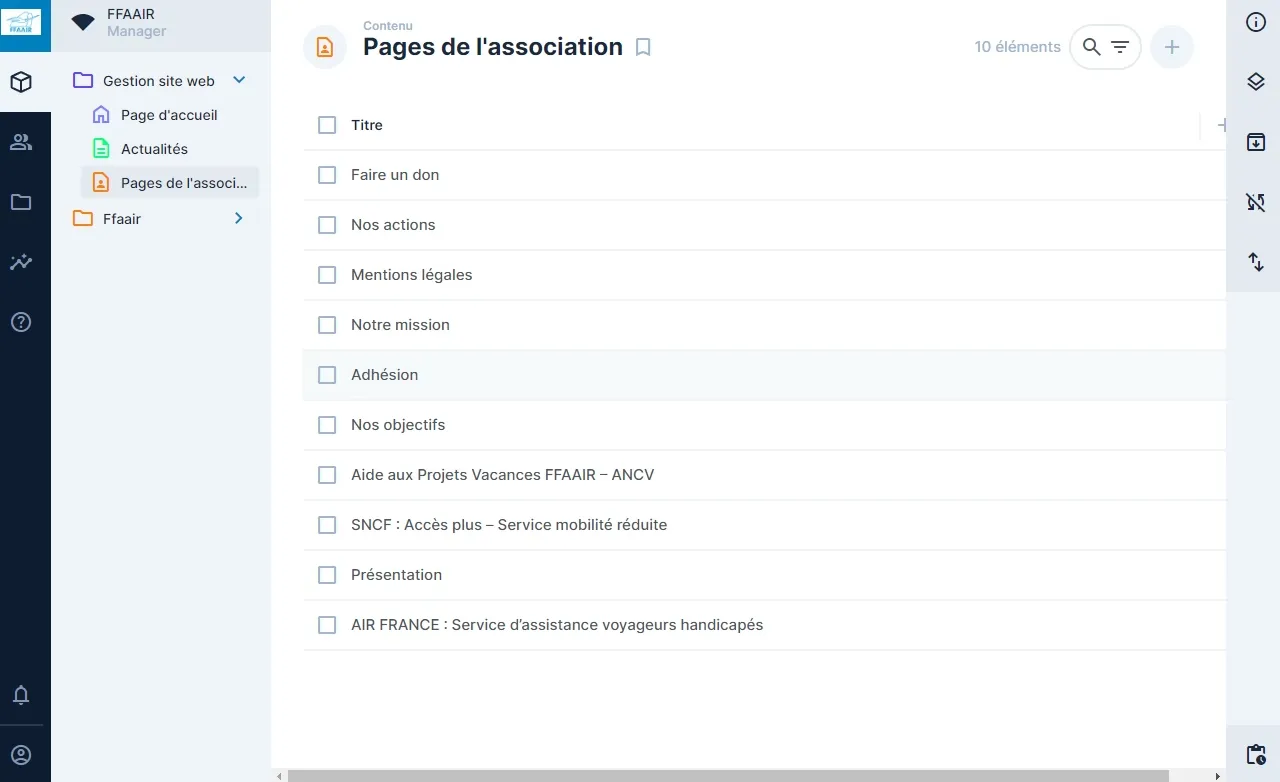Click the horizontal scrollbar at the bottom
Viewport: 1280px width, 782px height.
[x=727, y=775]
